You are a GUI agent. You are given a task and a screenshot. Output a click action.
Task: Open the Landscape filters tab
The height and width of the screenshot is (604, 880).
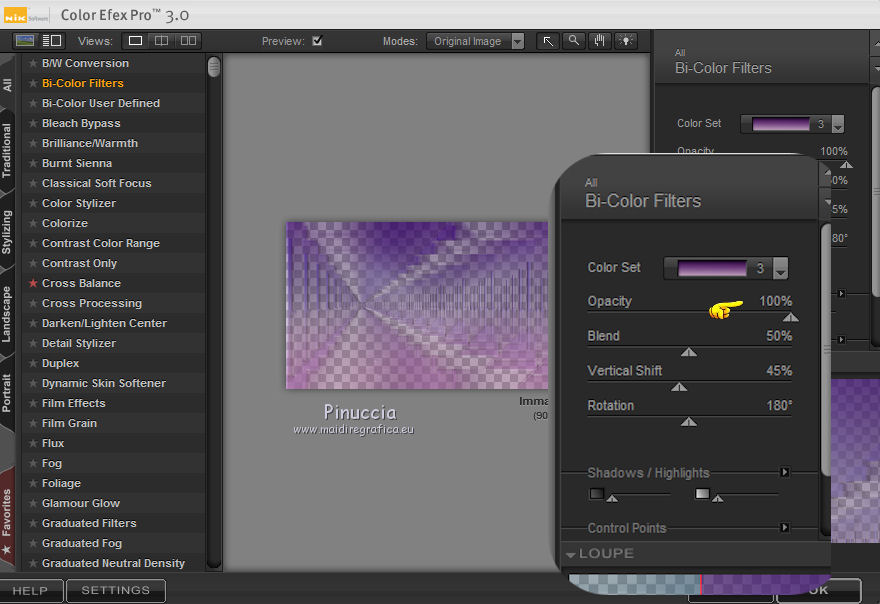[7, 313]
